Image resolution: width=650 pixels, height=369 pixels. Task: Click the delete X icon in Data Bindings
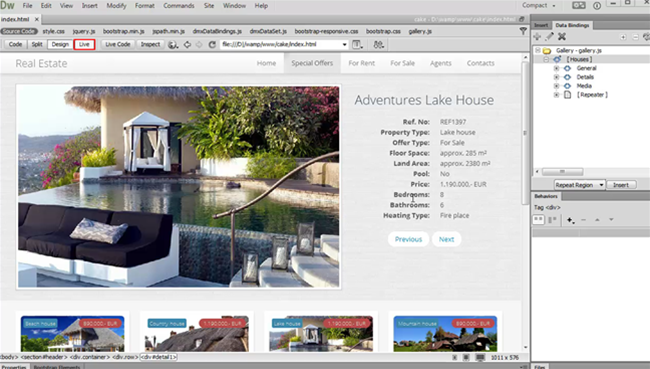[562, 36]
